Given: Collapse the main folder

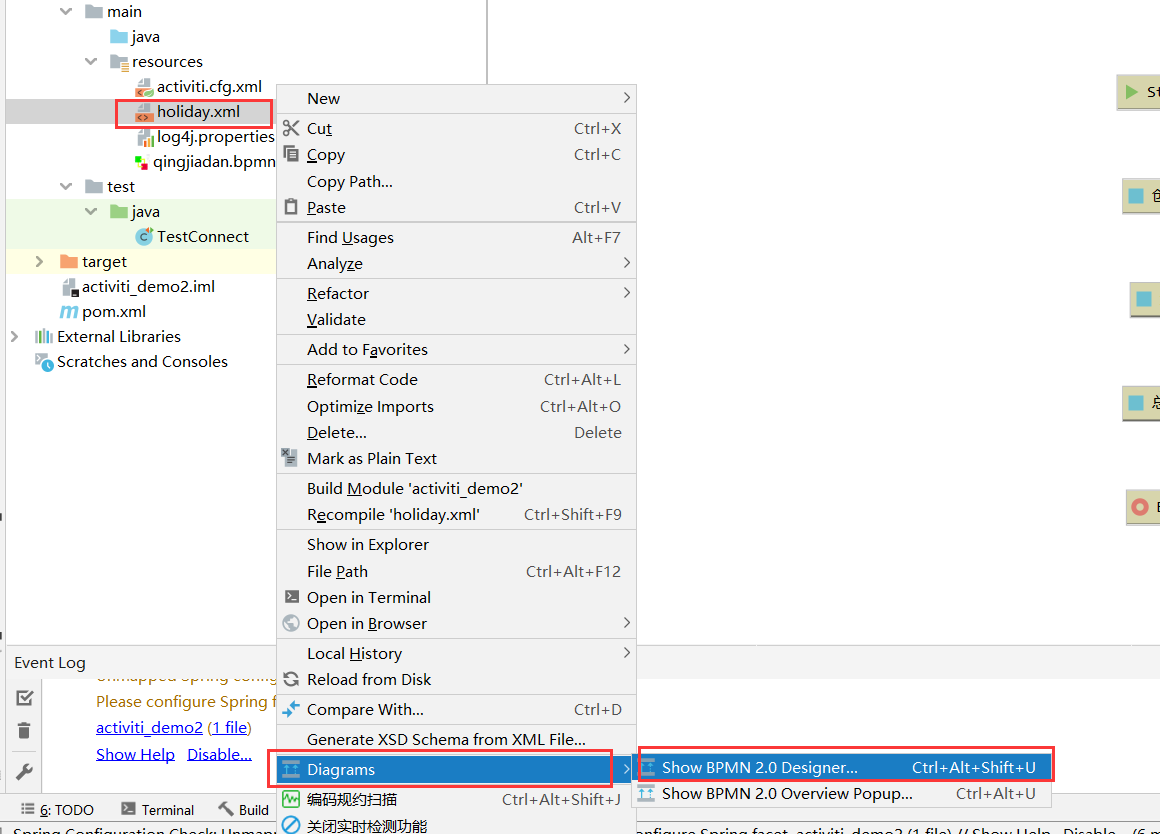Looking at the screenshot, I should click(66, 11).
